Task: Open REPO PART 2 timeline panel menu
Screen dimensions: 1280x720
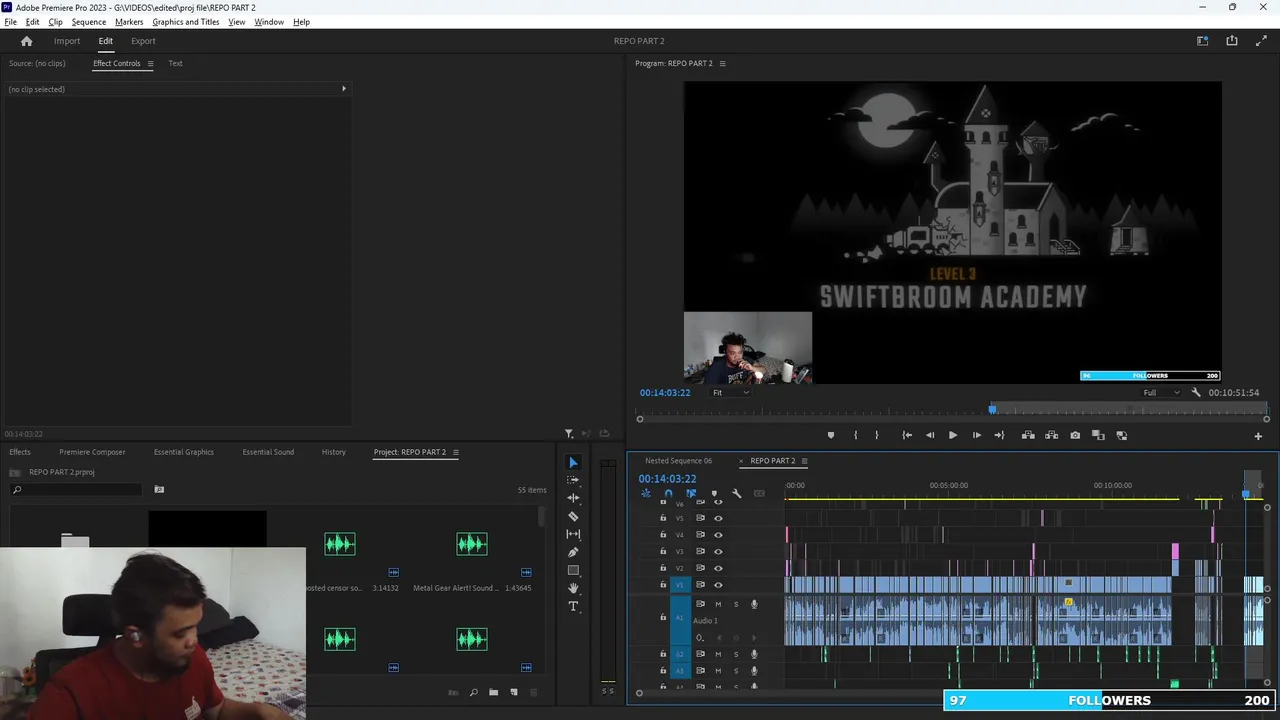Action: 804,461
